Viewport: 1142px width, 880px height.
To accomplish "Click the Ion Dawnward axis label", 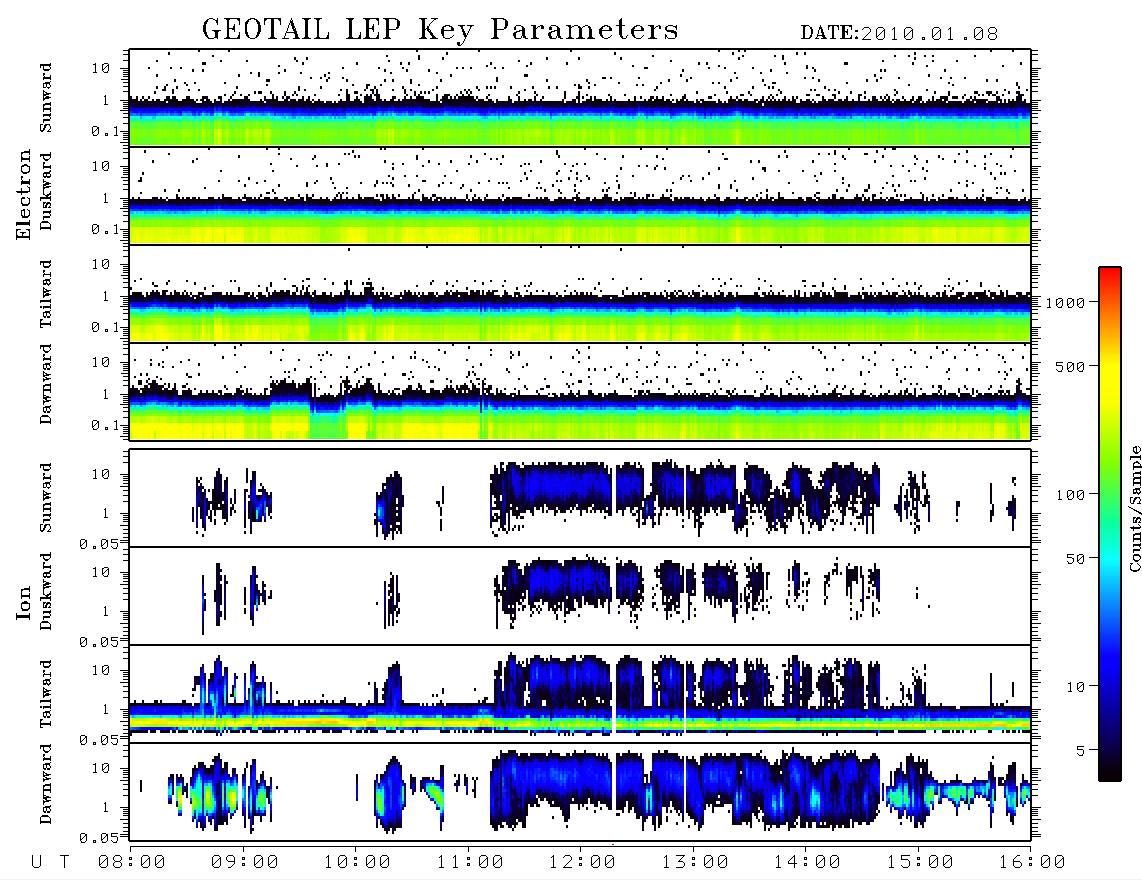I will (45, 784).
